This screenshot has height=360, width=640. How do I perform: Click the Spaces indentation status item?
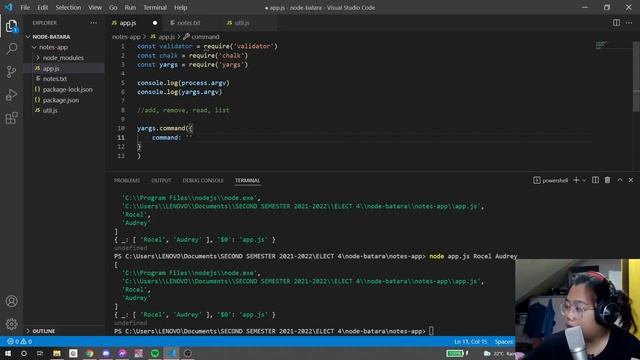[x=504, y=341]
